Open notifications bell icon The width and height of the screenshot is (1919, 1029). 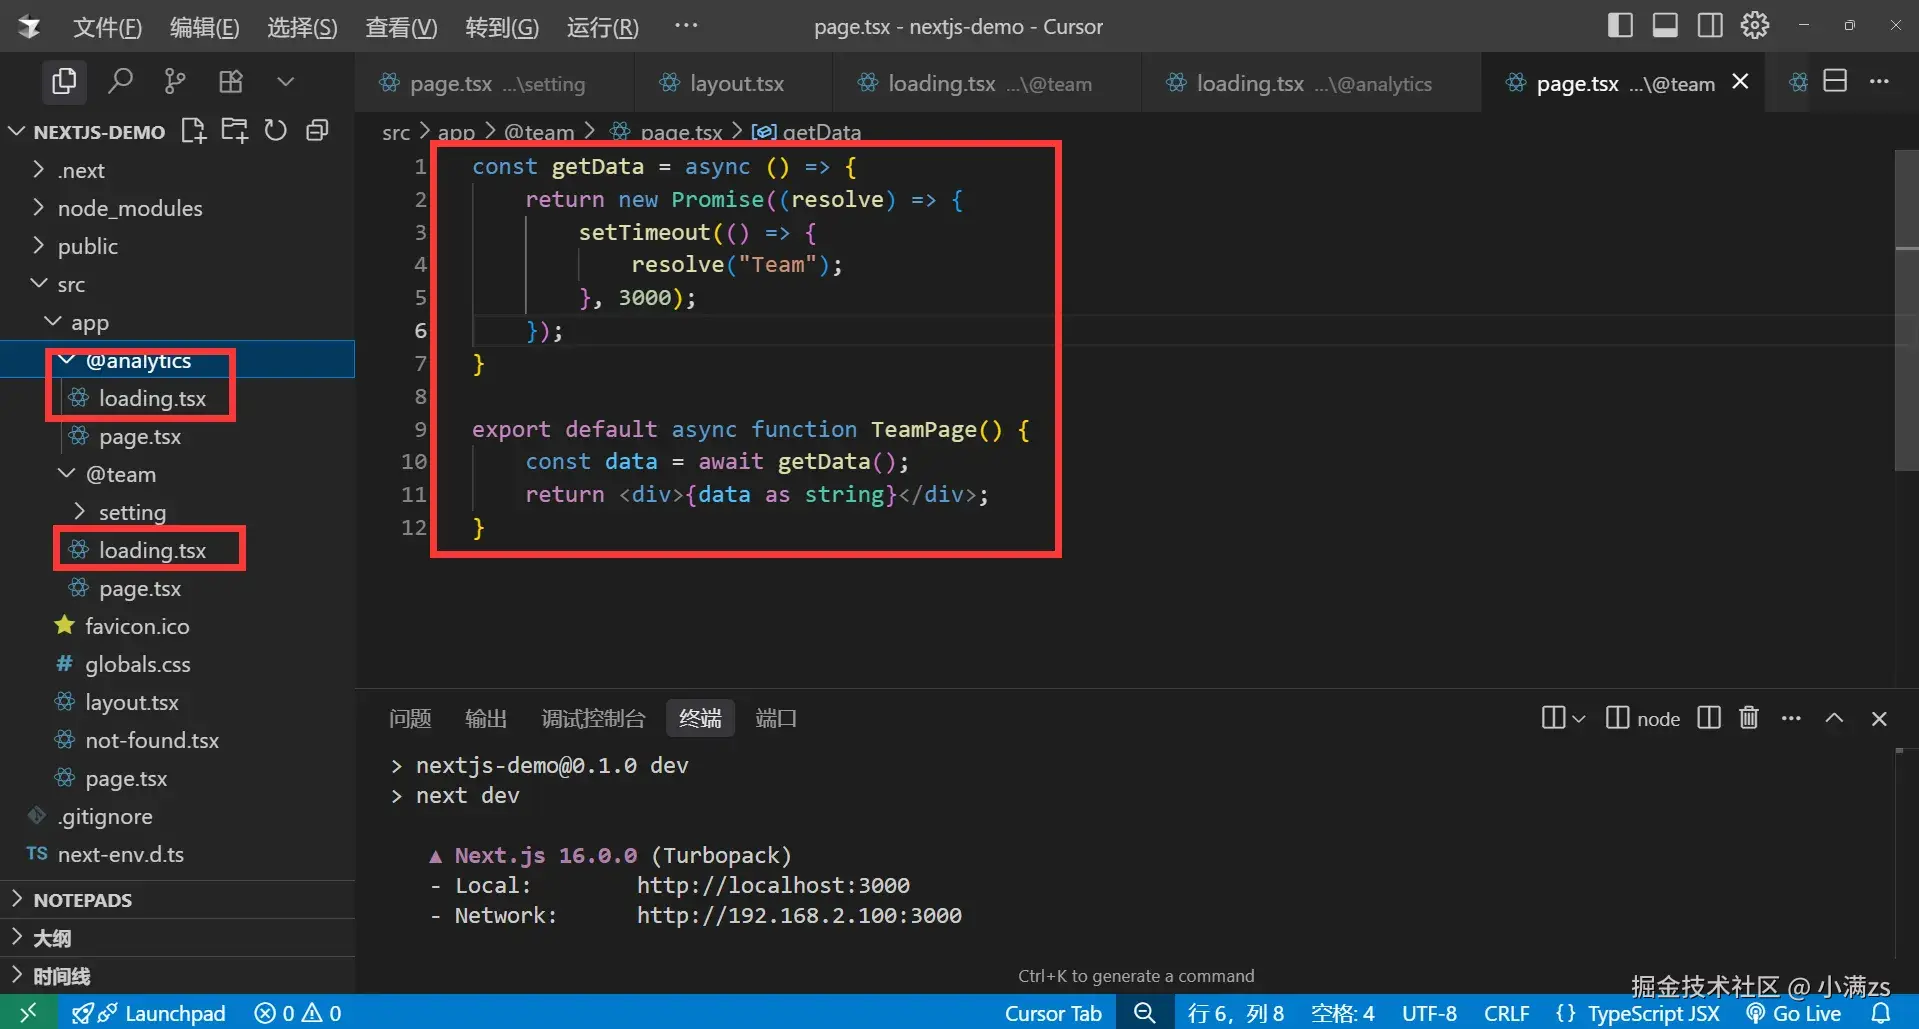pos(1881,1013)
